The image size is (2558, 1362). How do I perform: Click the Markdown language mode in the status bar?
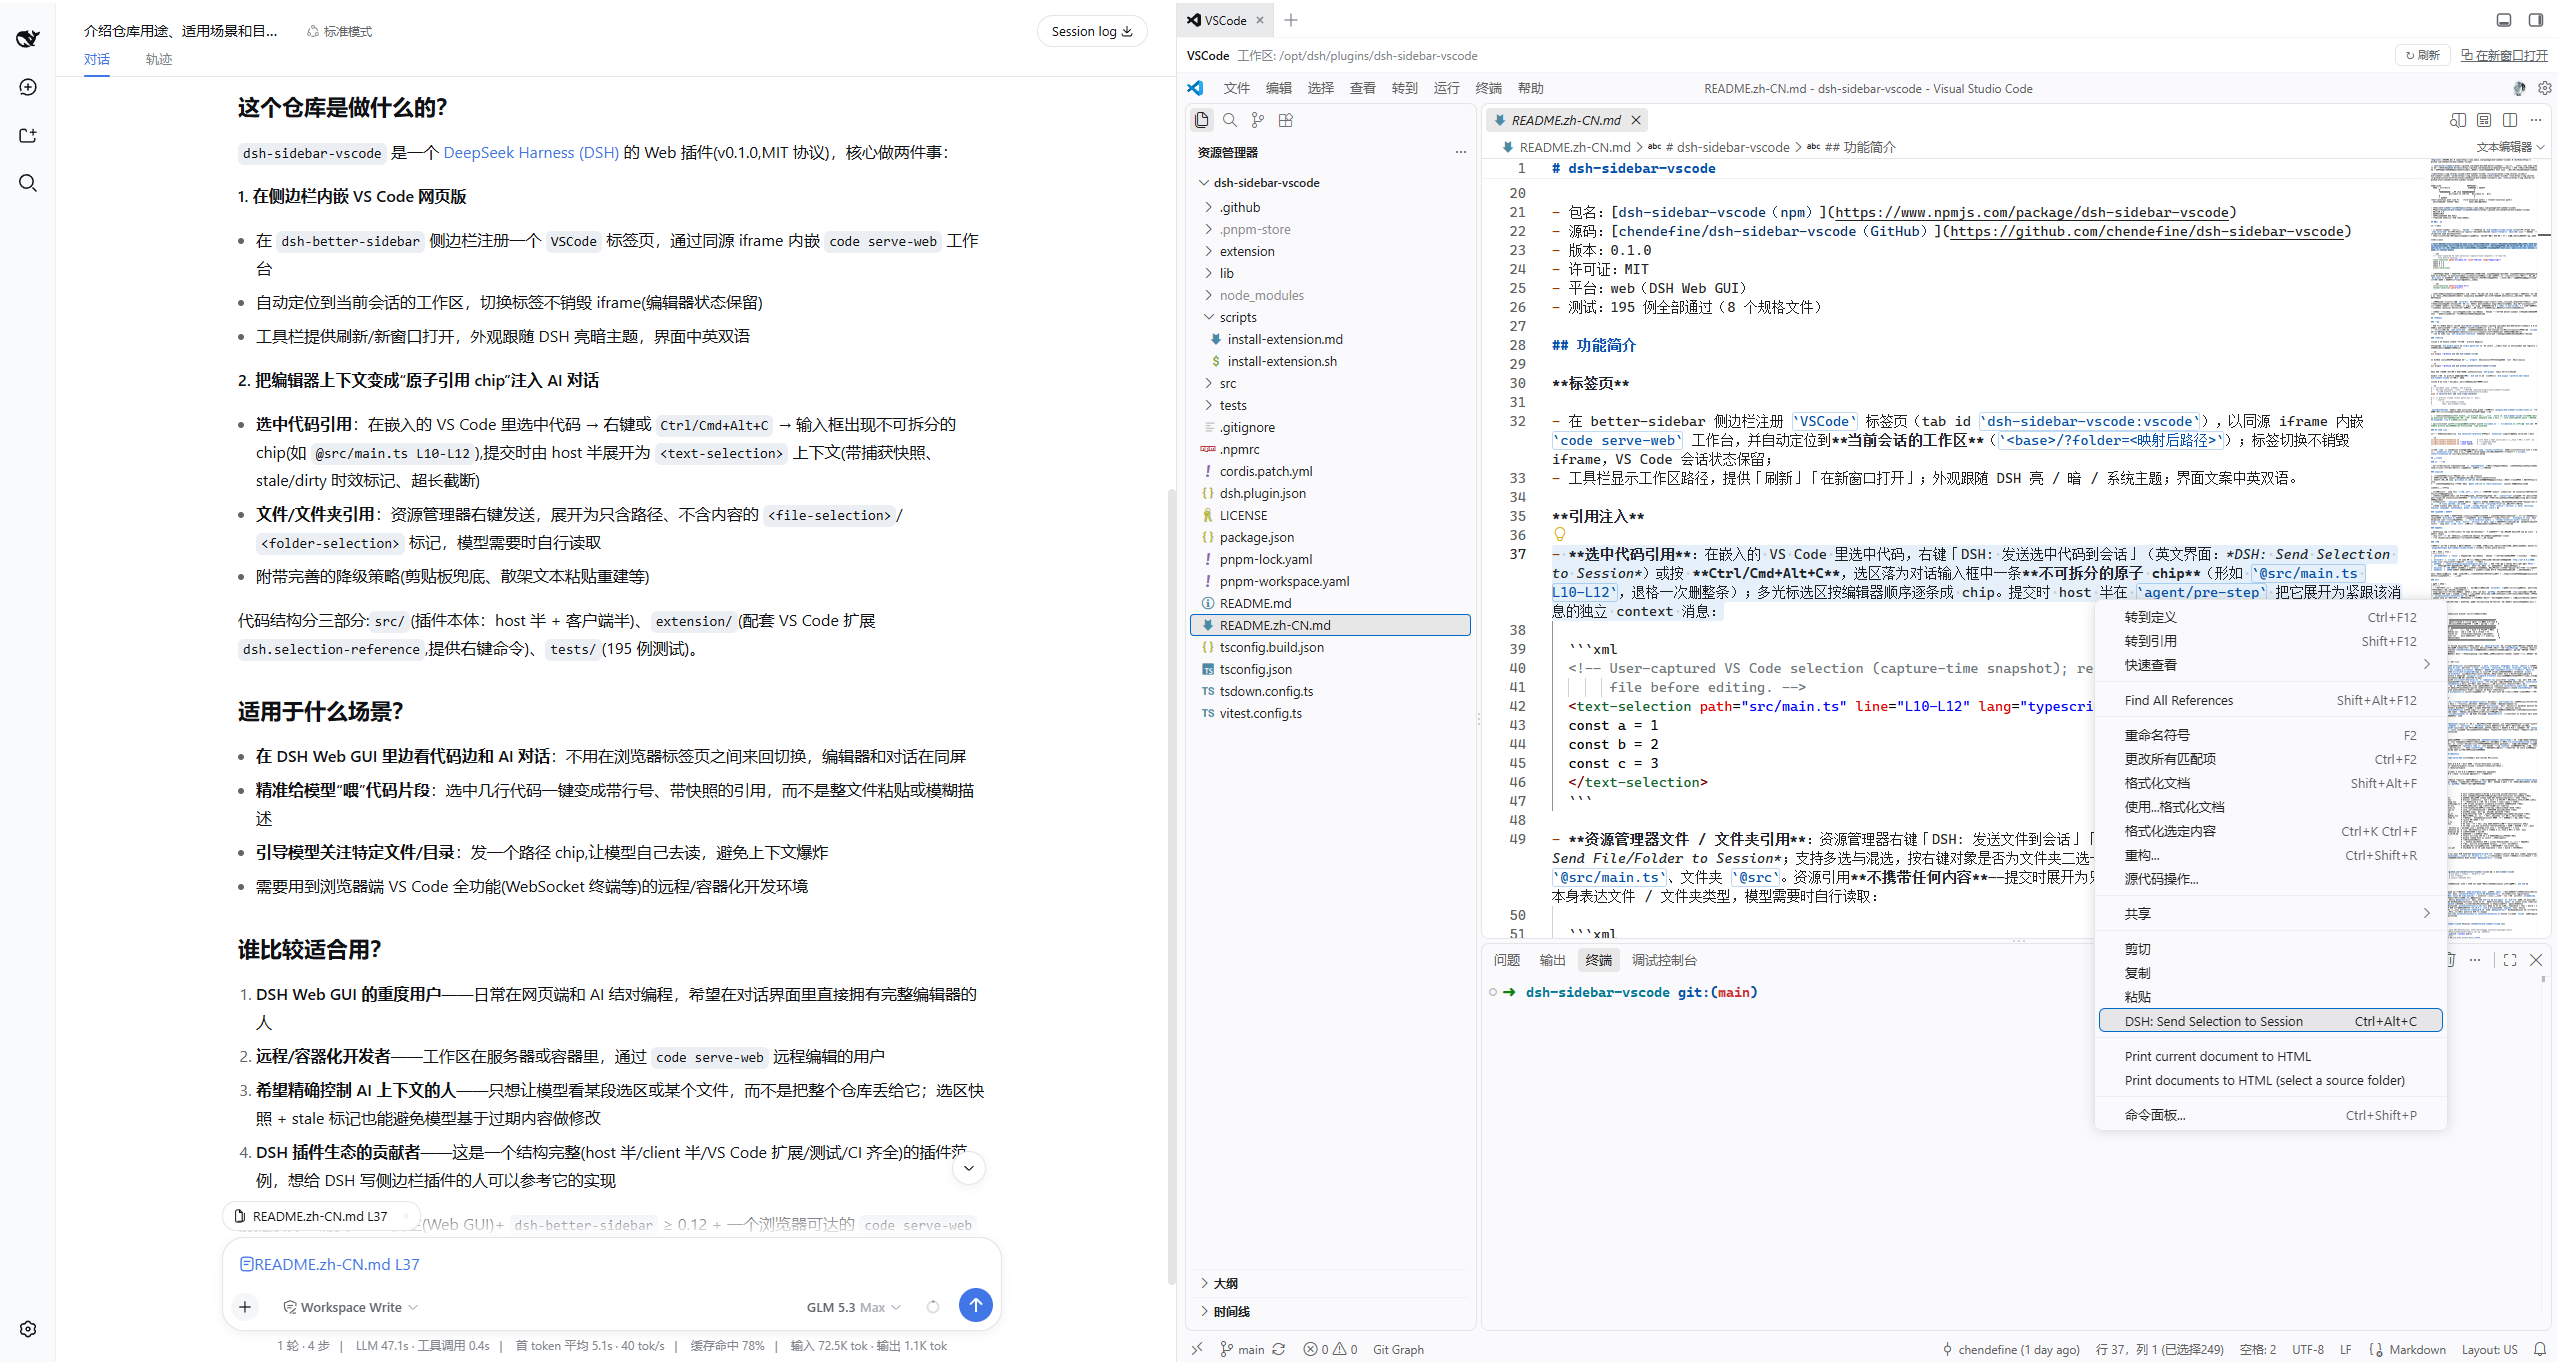[x=2417, y=1349]
